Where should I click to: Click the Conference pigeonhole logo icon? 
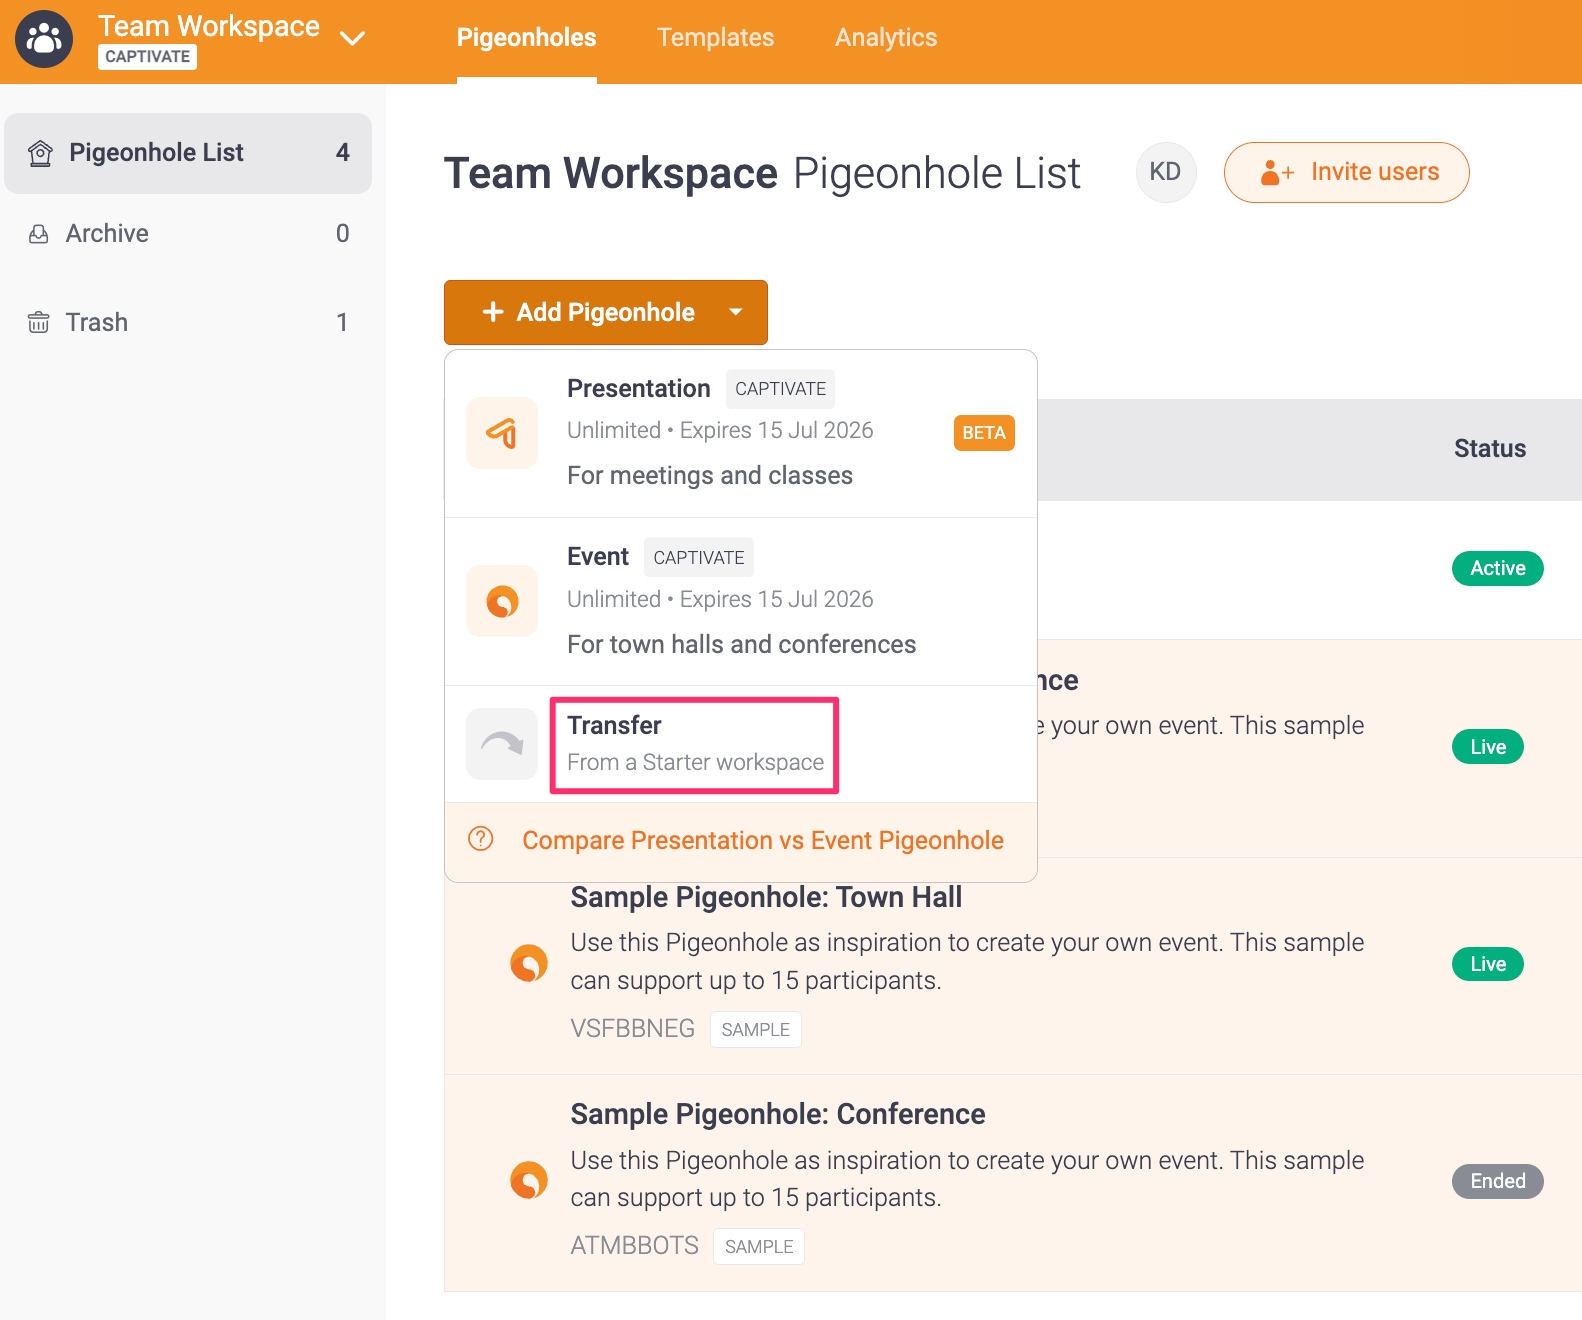(529, 1180)
